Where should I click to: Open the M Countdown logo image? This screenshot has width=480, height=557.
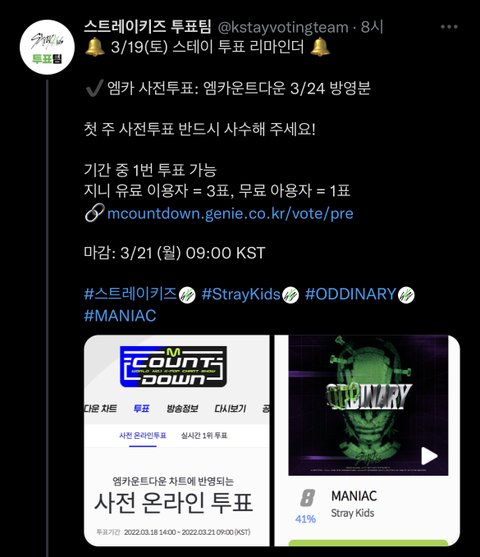click(x=173, y=367)
